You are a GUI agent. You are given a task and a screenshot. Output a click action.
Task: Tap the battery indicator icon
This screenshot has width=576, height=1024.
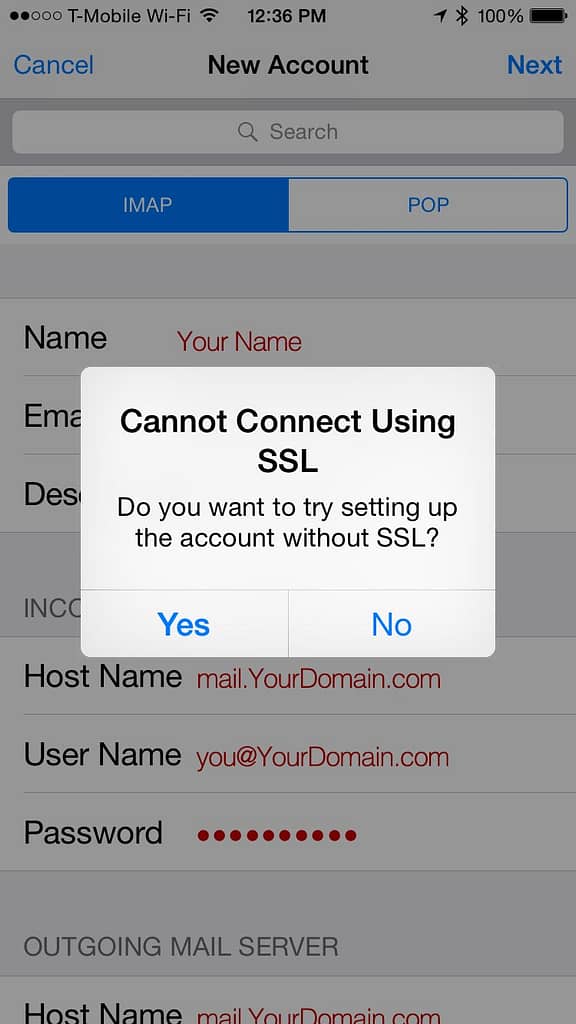(x=549, y=15)
